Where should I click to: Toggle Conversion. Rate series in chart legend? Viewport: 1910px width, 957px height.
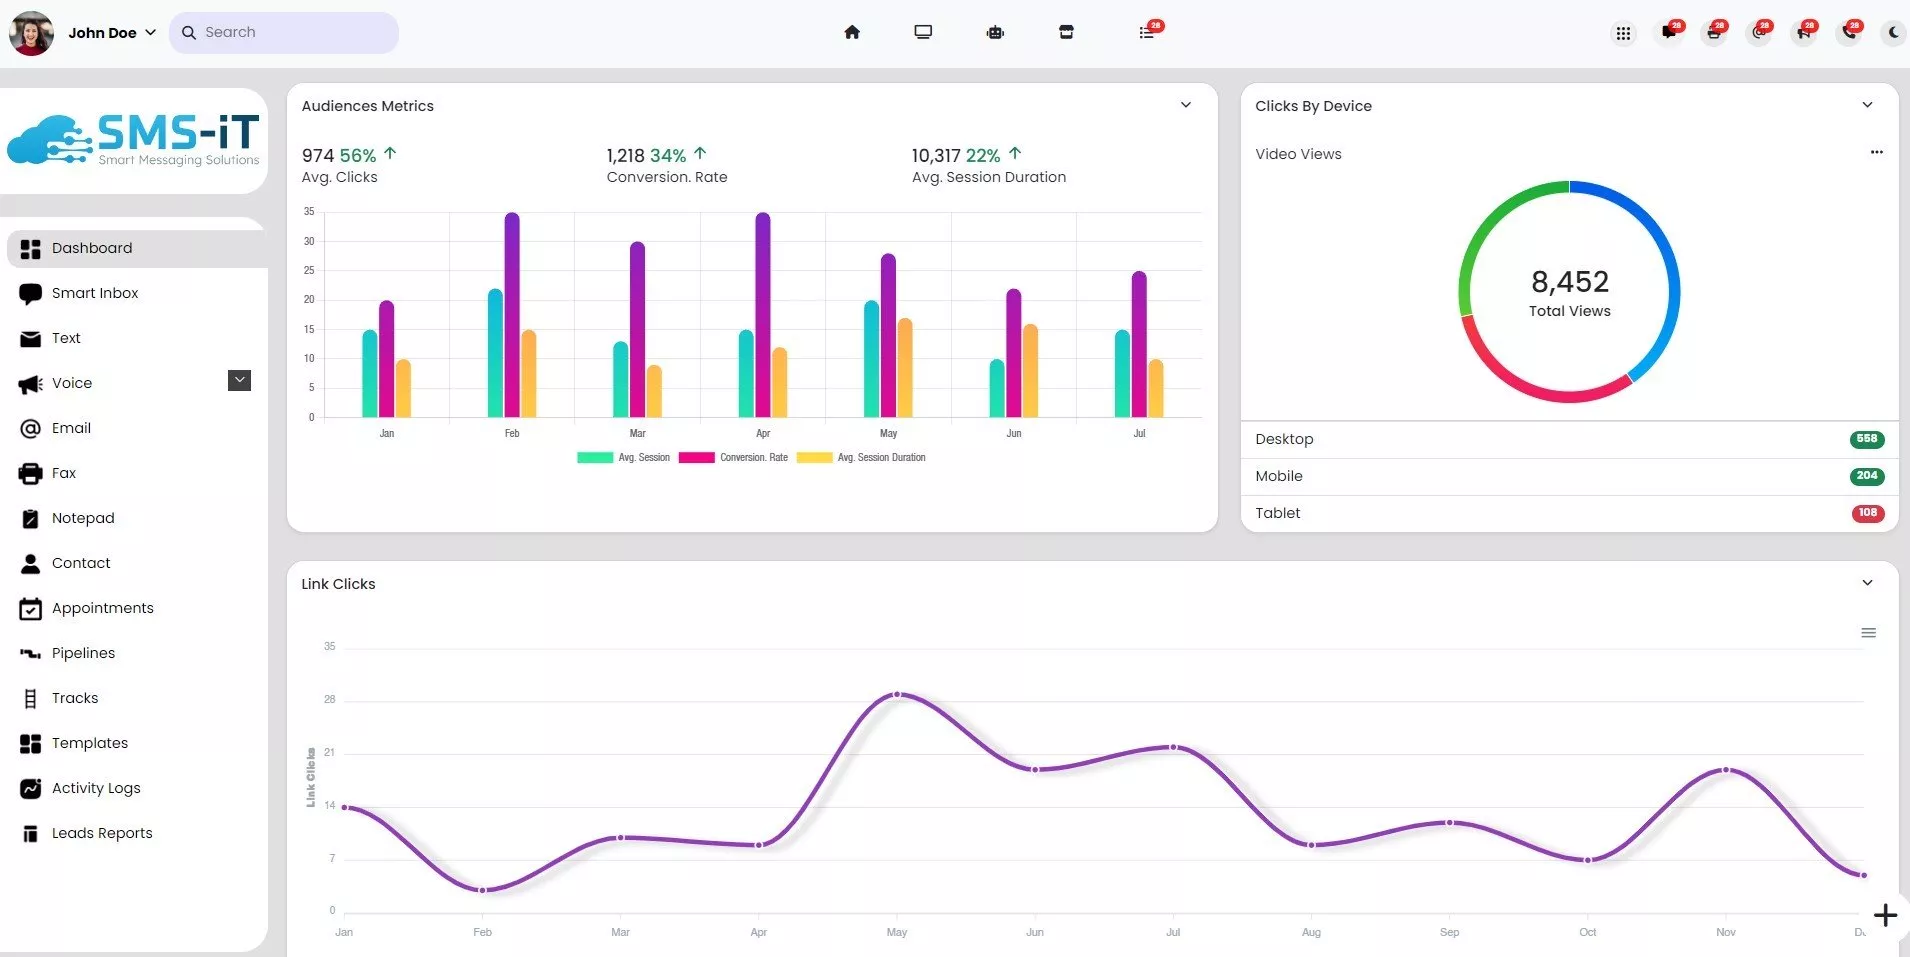734,458
